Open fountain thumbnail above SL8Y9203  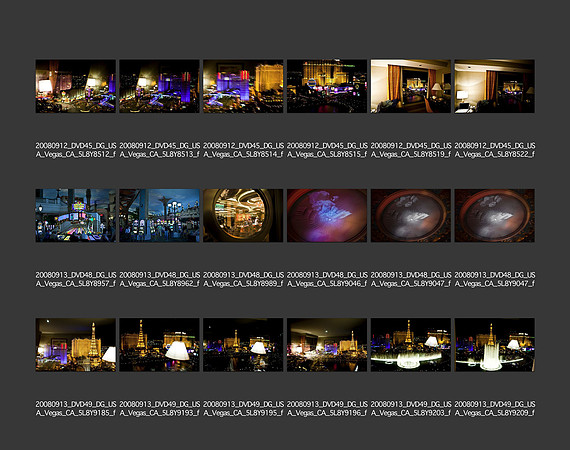click(411, 345)
